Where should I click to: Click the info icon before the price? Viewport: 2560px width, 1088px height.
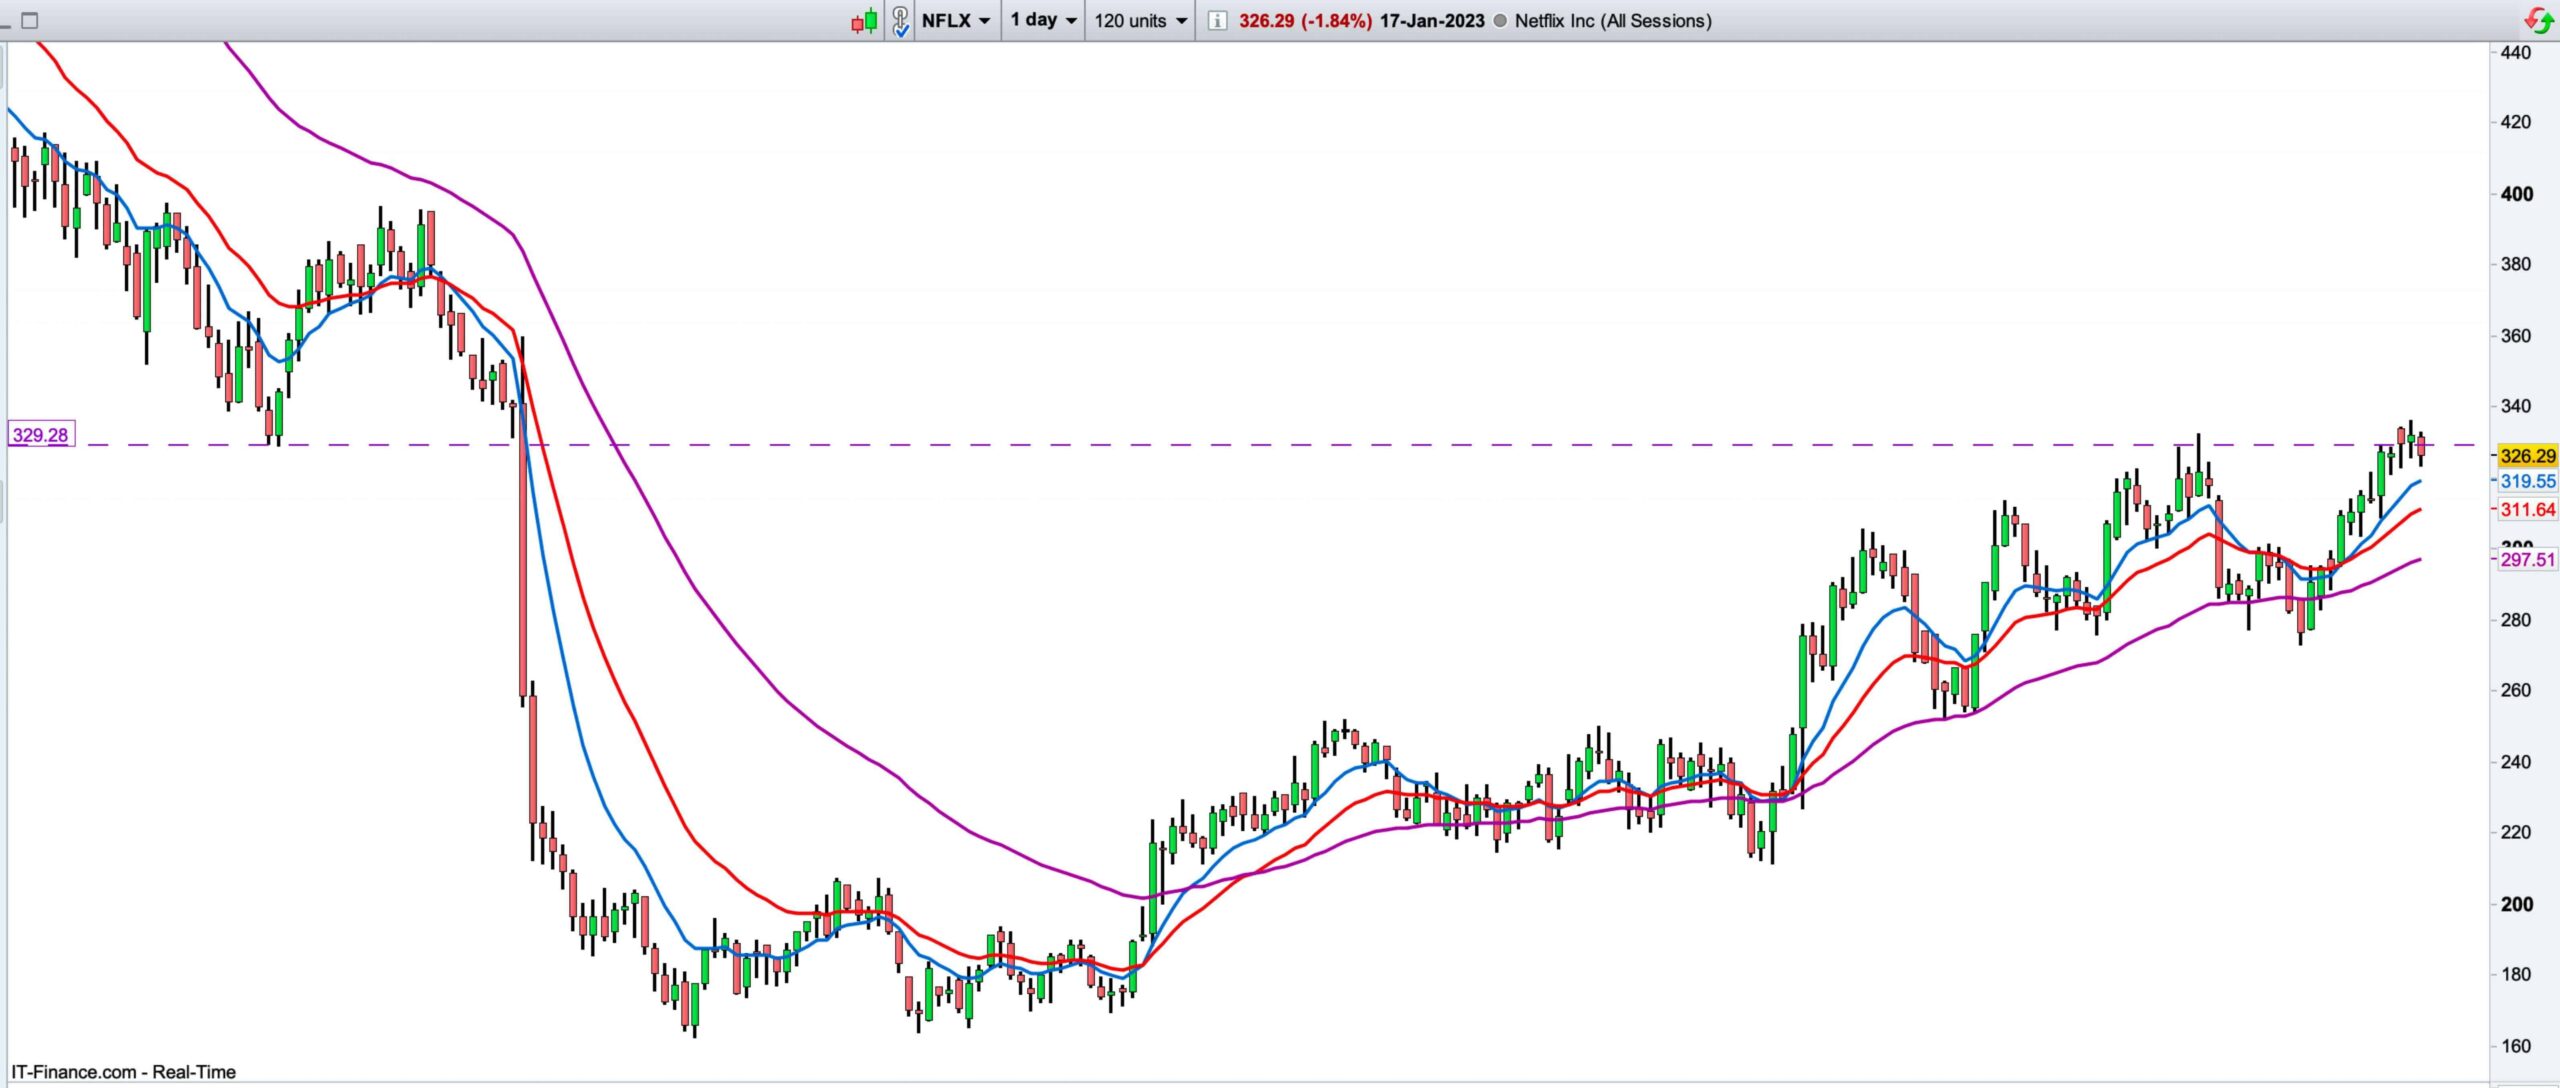point(1216,20)
